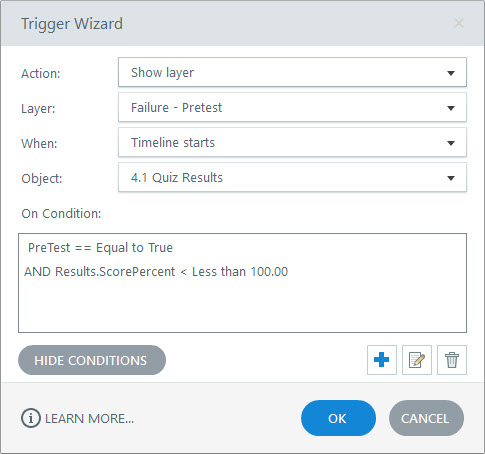Open the LEARN MORE... link
This screenshot has width=485, height=454.
(x=89, y=418)
